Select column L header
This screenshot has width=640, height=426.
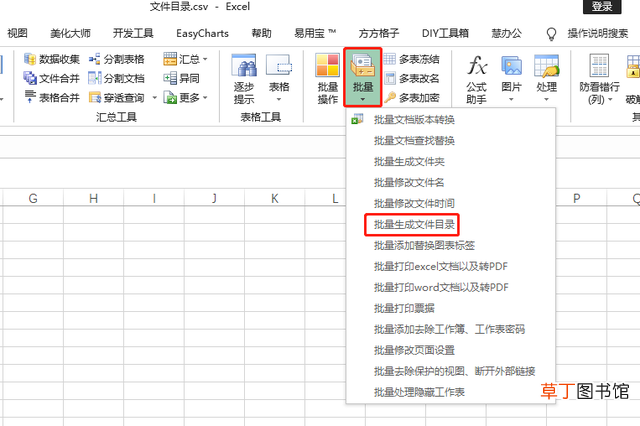coord(326,198)
